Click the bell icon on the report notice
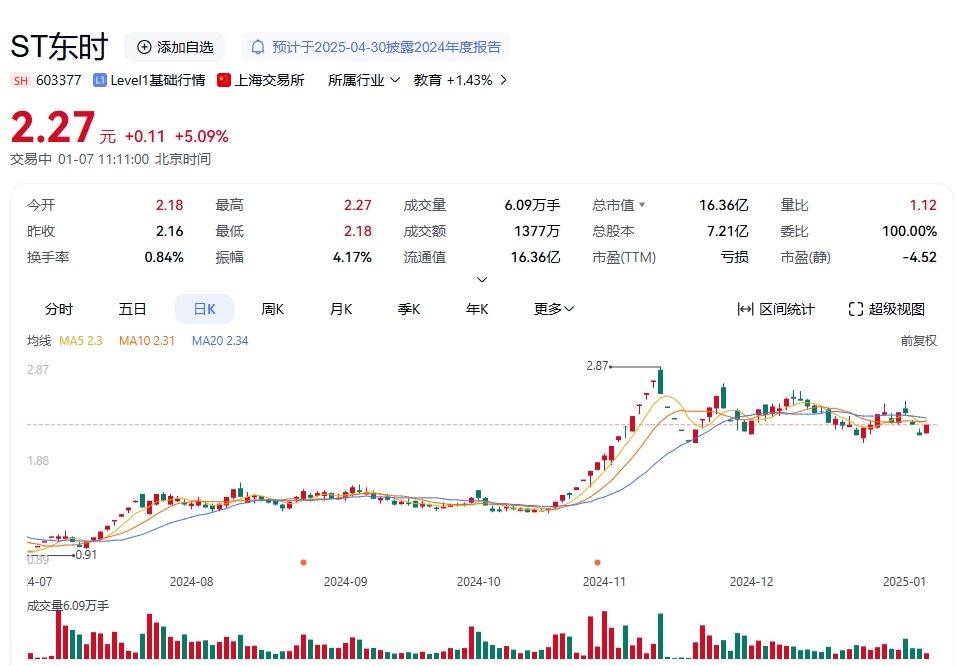956x666 pixels. point(259,46)
